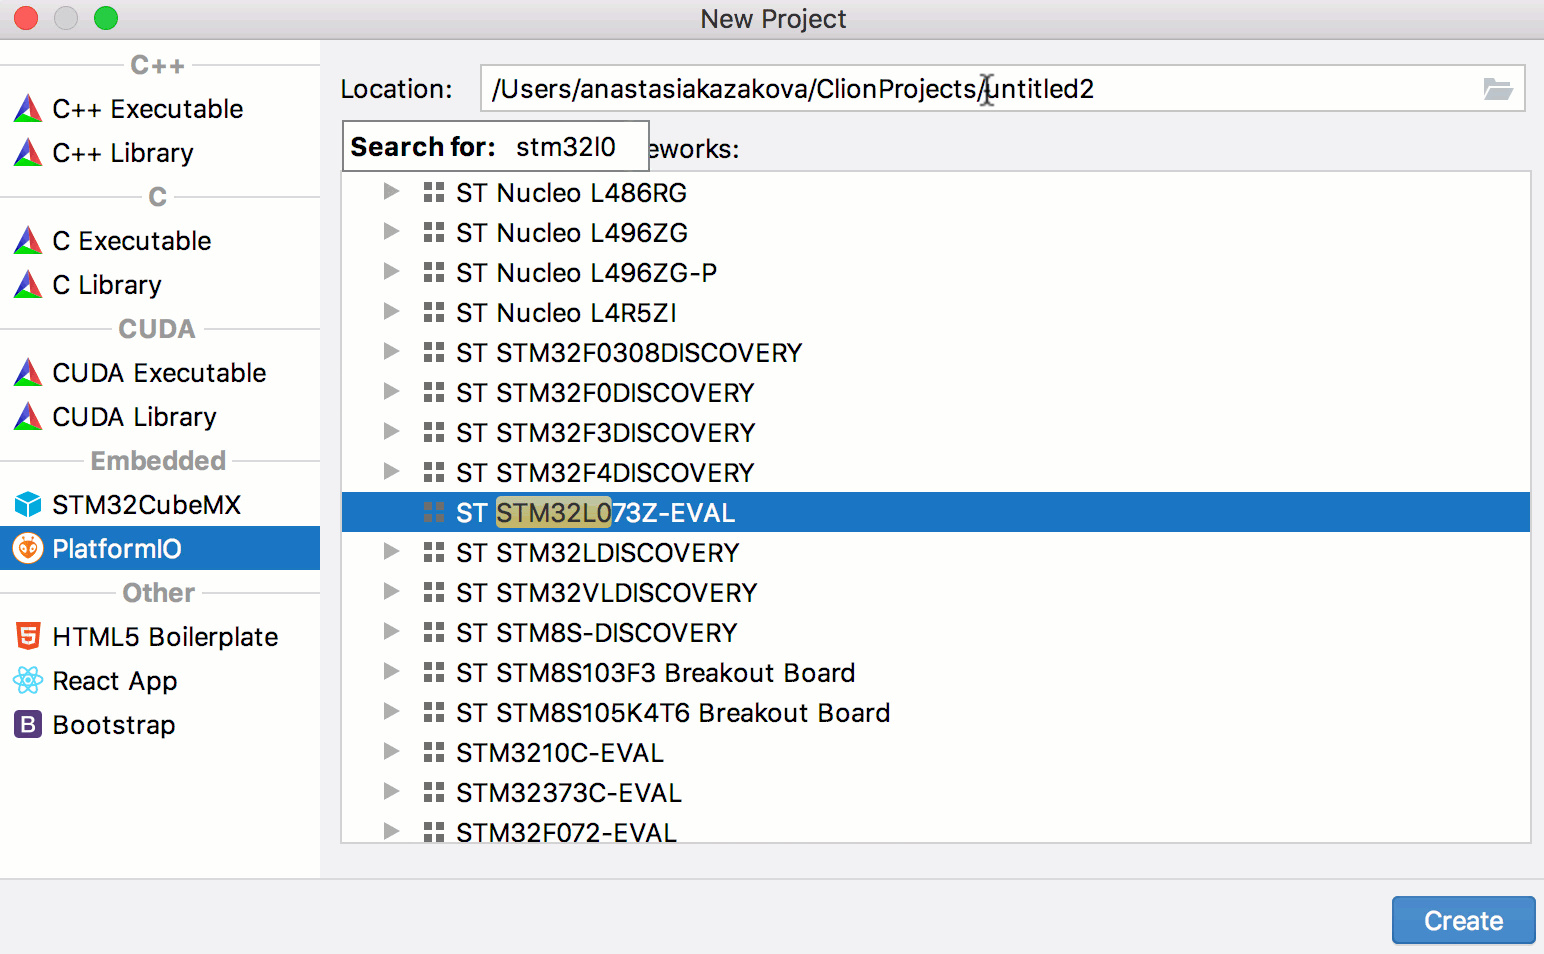Click the C Library CMake icon

28,284
